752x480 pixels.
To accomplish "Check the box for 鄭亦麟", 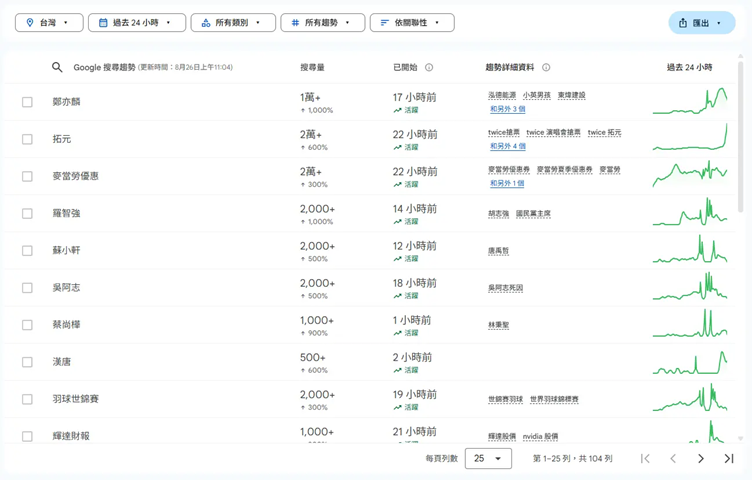I will 27,102.
